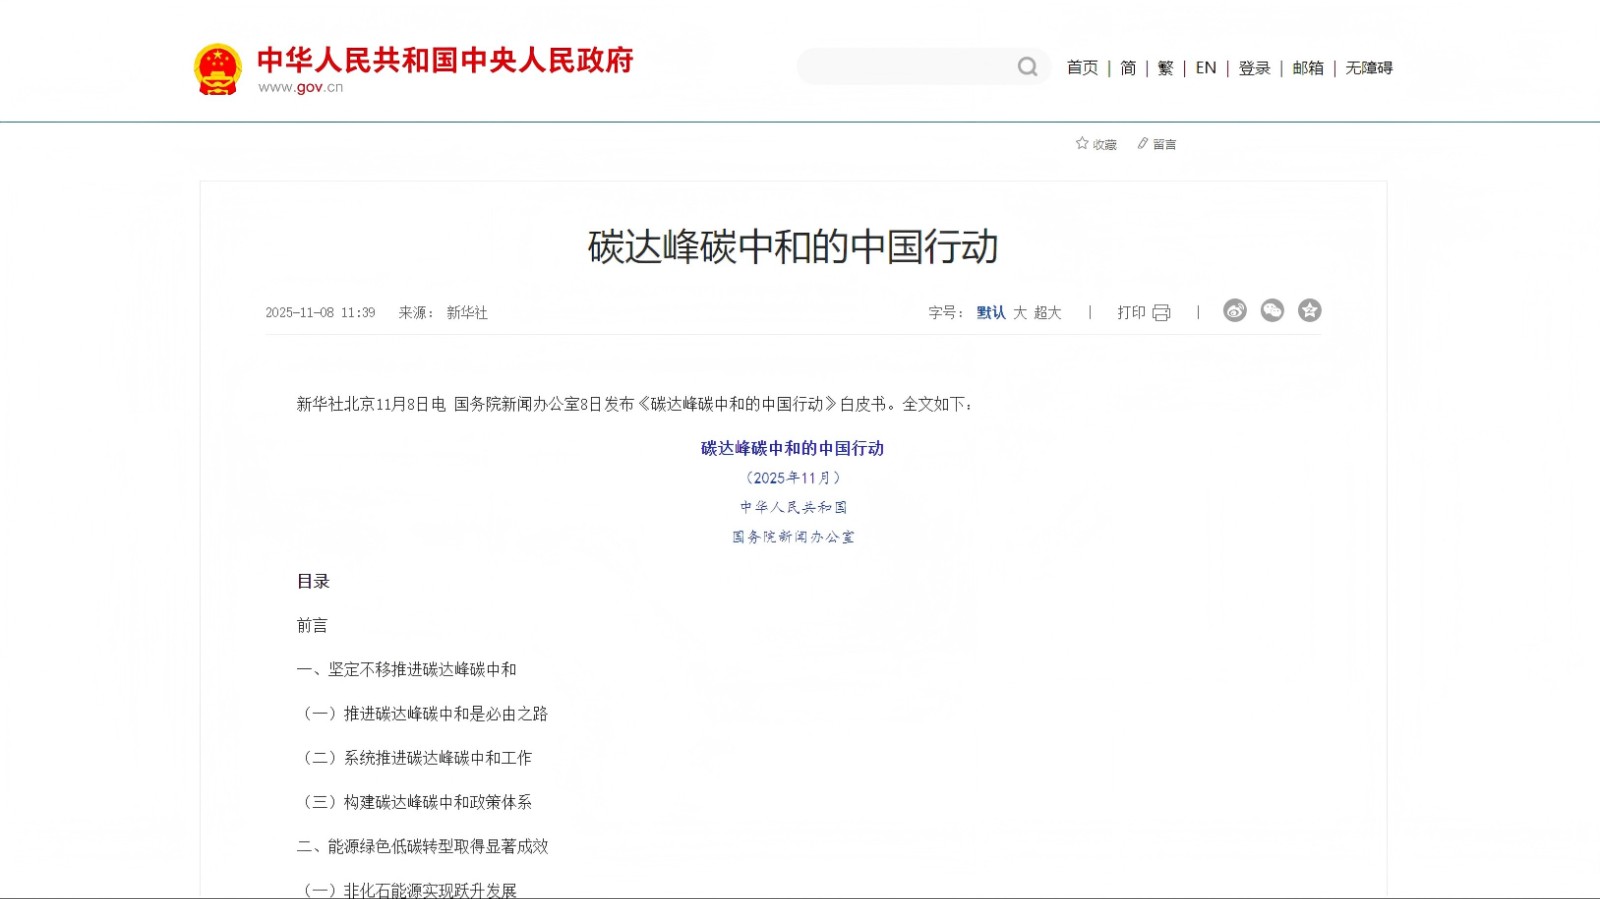Select 大 font size option

1020,313
